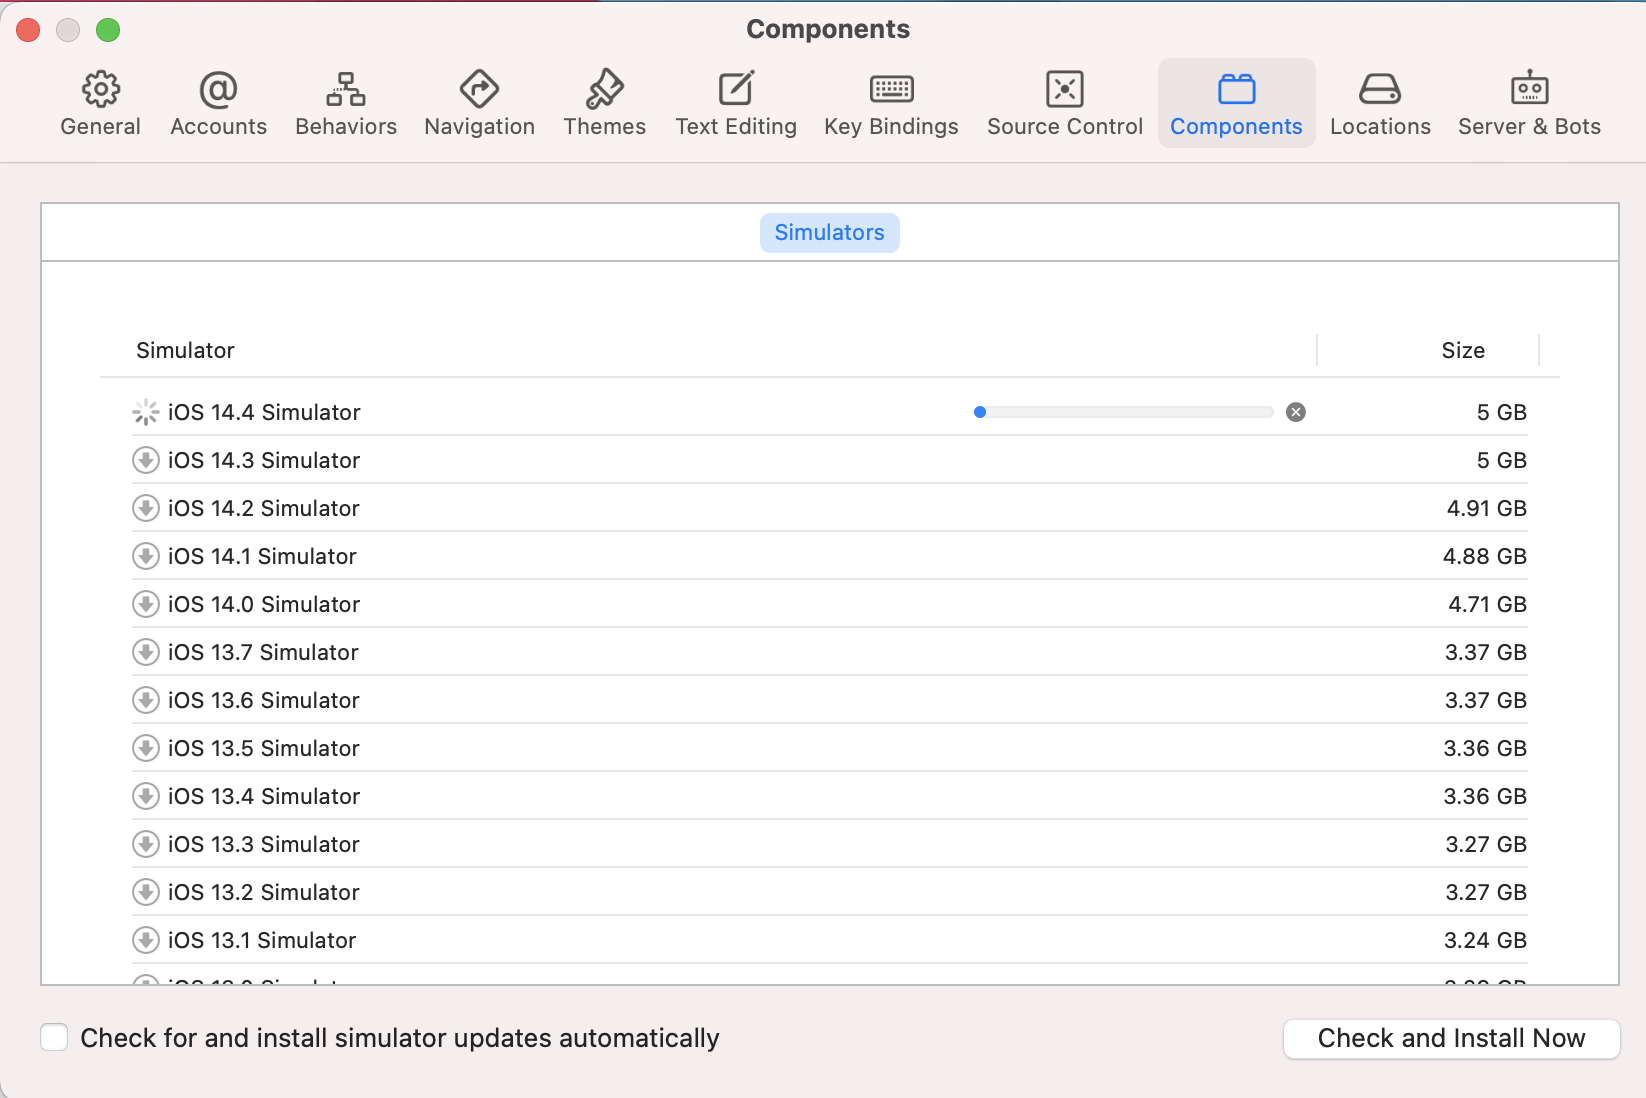Image resolution: width=1646 pixels, height=1098 pixels.
Task: Go to Key Bindings preferences
Action: [891, 103]
